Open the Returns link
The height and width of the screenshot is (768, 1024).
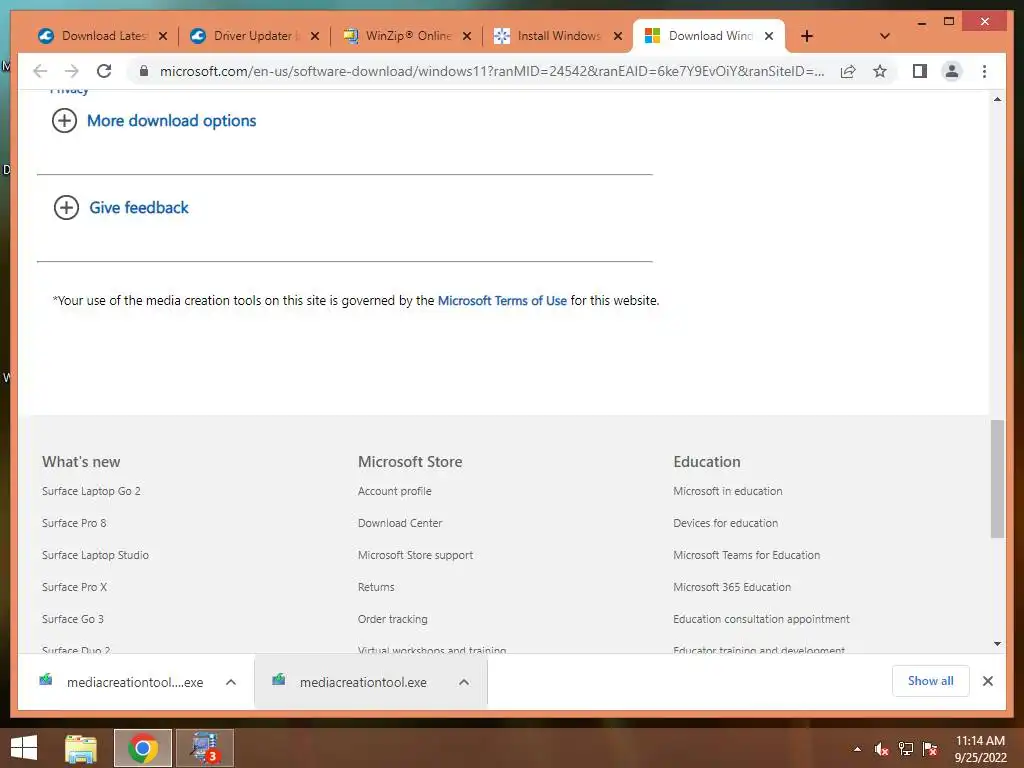(x=376, y=587)
